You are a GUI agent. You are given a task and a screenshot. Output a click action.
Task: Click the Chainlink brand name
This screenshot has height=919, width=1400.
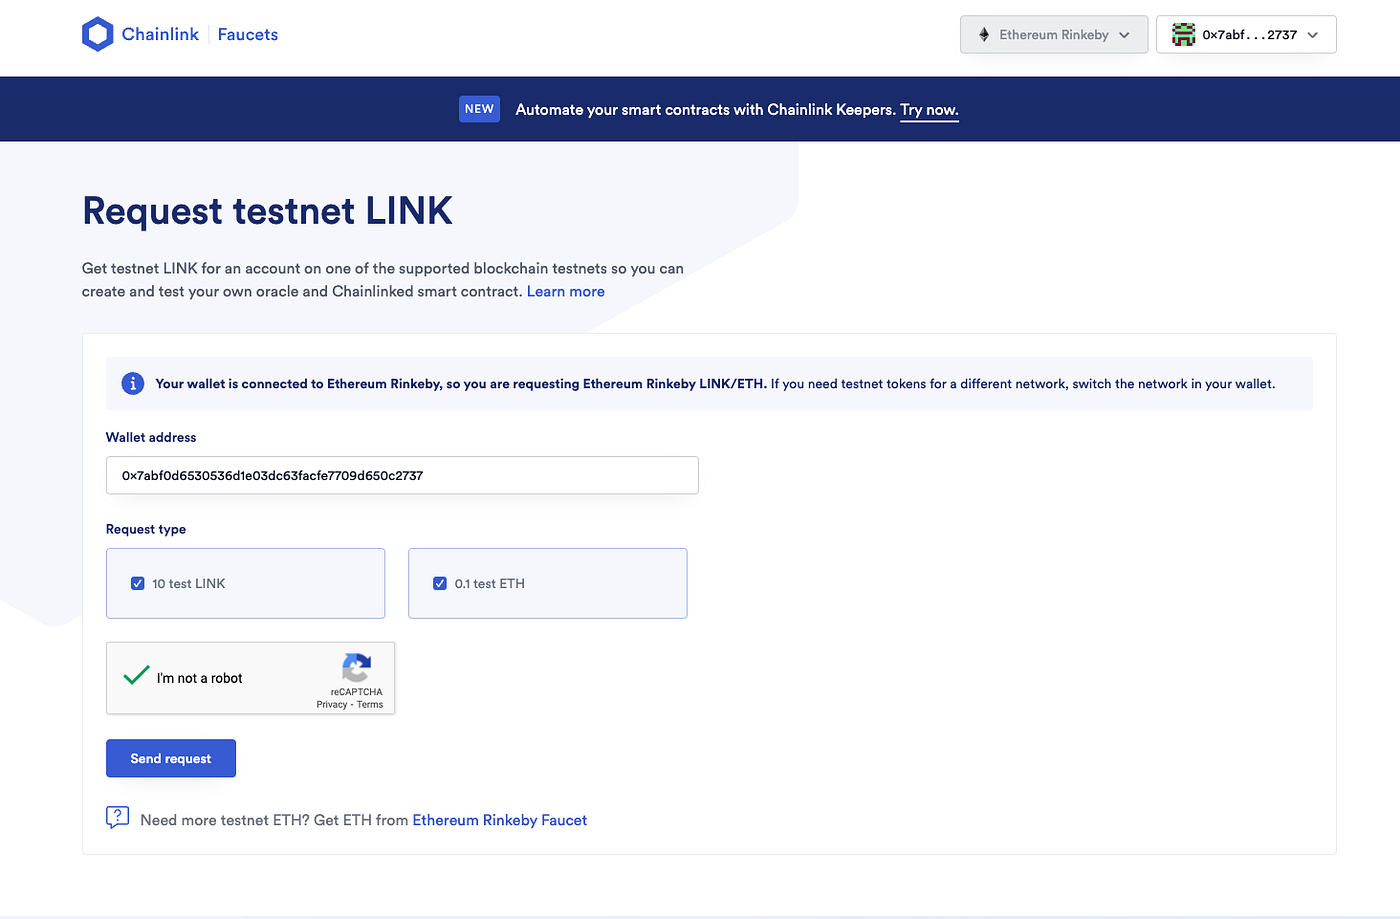point(160,34)
